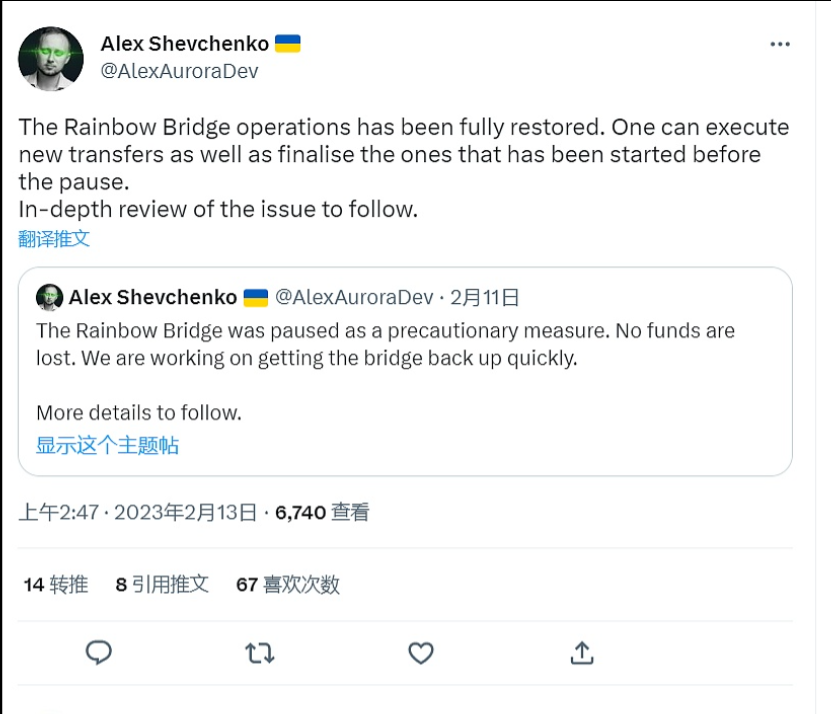Click the Ukraine flag beside the top author name

click(x=288, y=44)
